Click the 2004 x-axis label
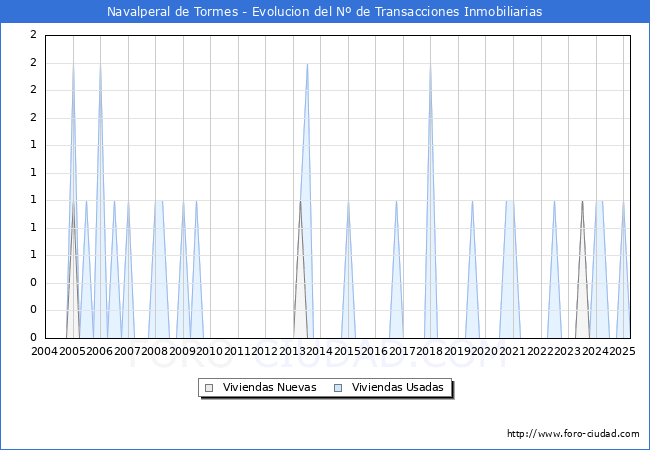This screenshot has width=650, height=450. point(45,351)
